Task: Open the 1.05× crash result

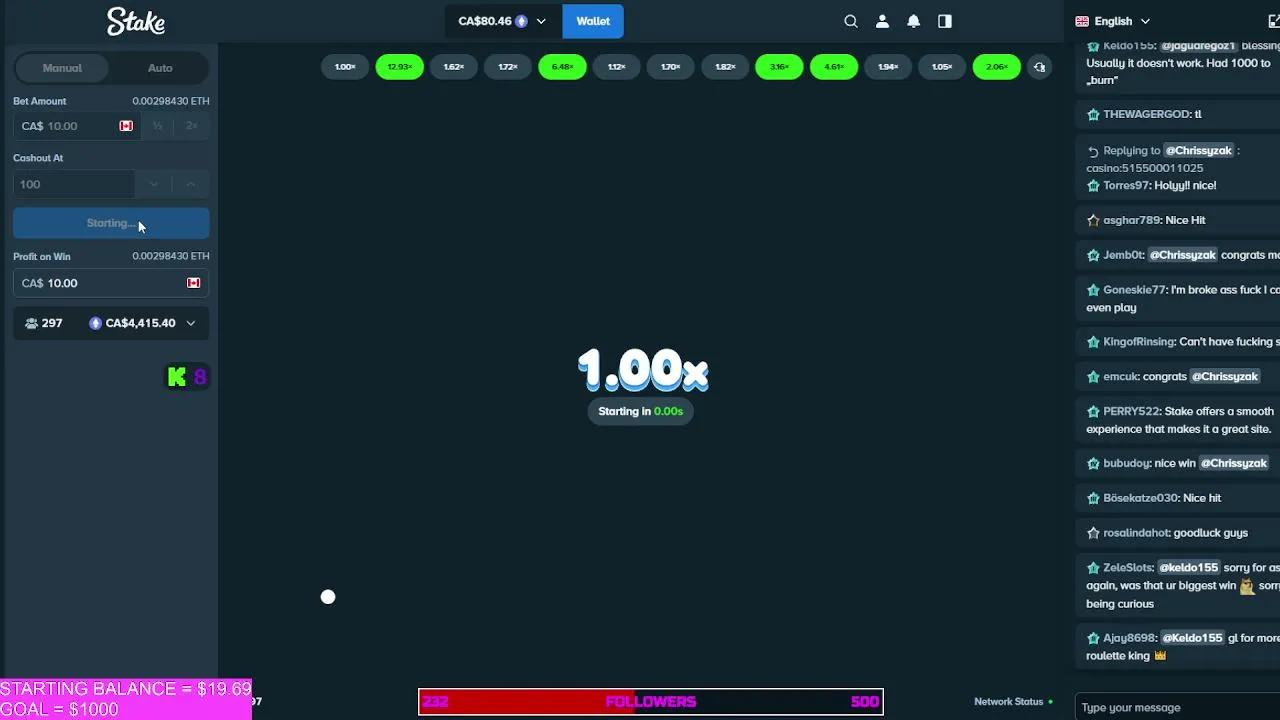Action: (942, 67)
